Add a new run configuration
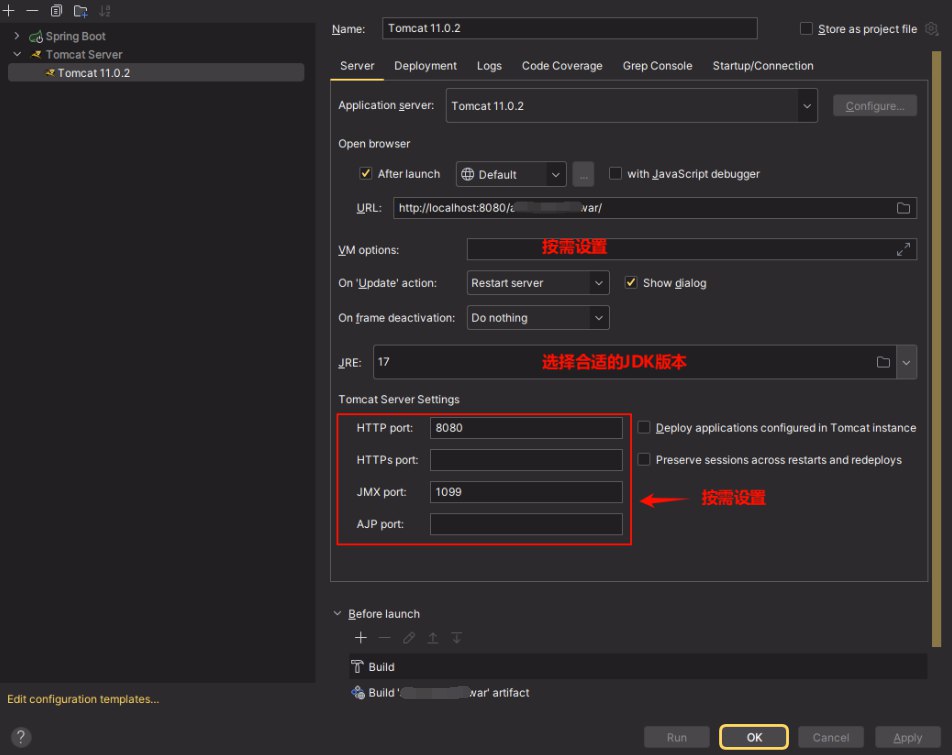Image resolution: width=952 pixels, height=755 pixels. point(9,10)
